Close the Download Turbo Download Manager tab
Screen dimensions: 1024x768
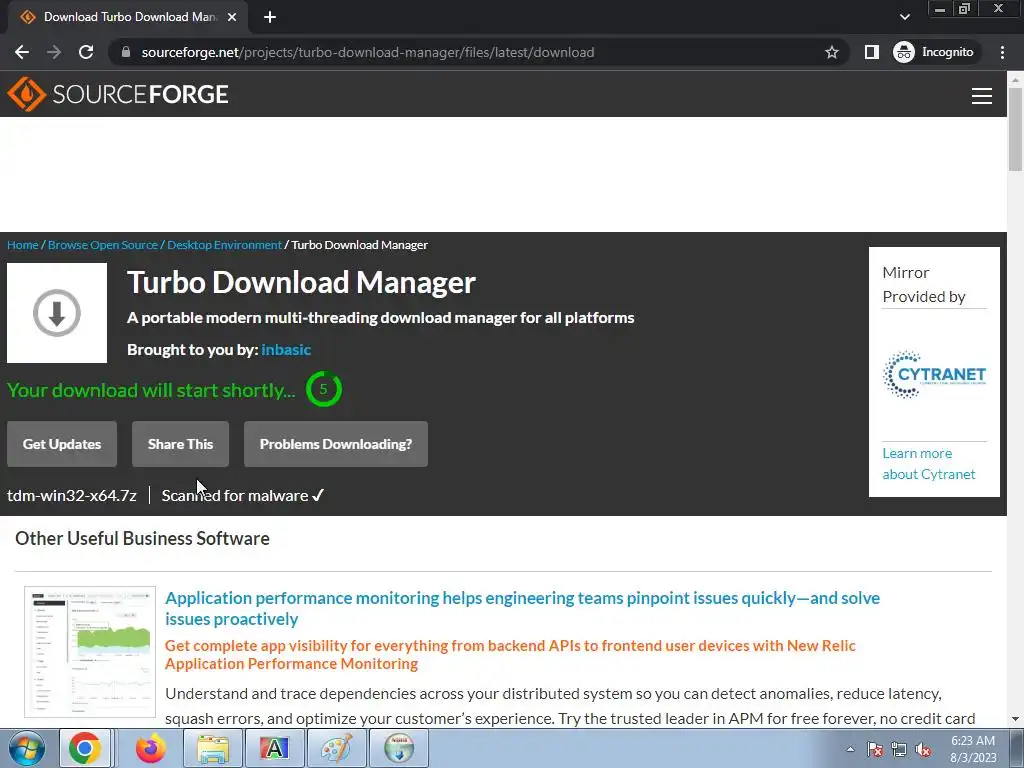[232, 17]
